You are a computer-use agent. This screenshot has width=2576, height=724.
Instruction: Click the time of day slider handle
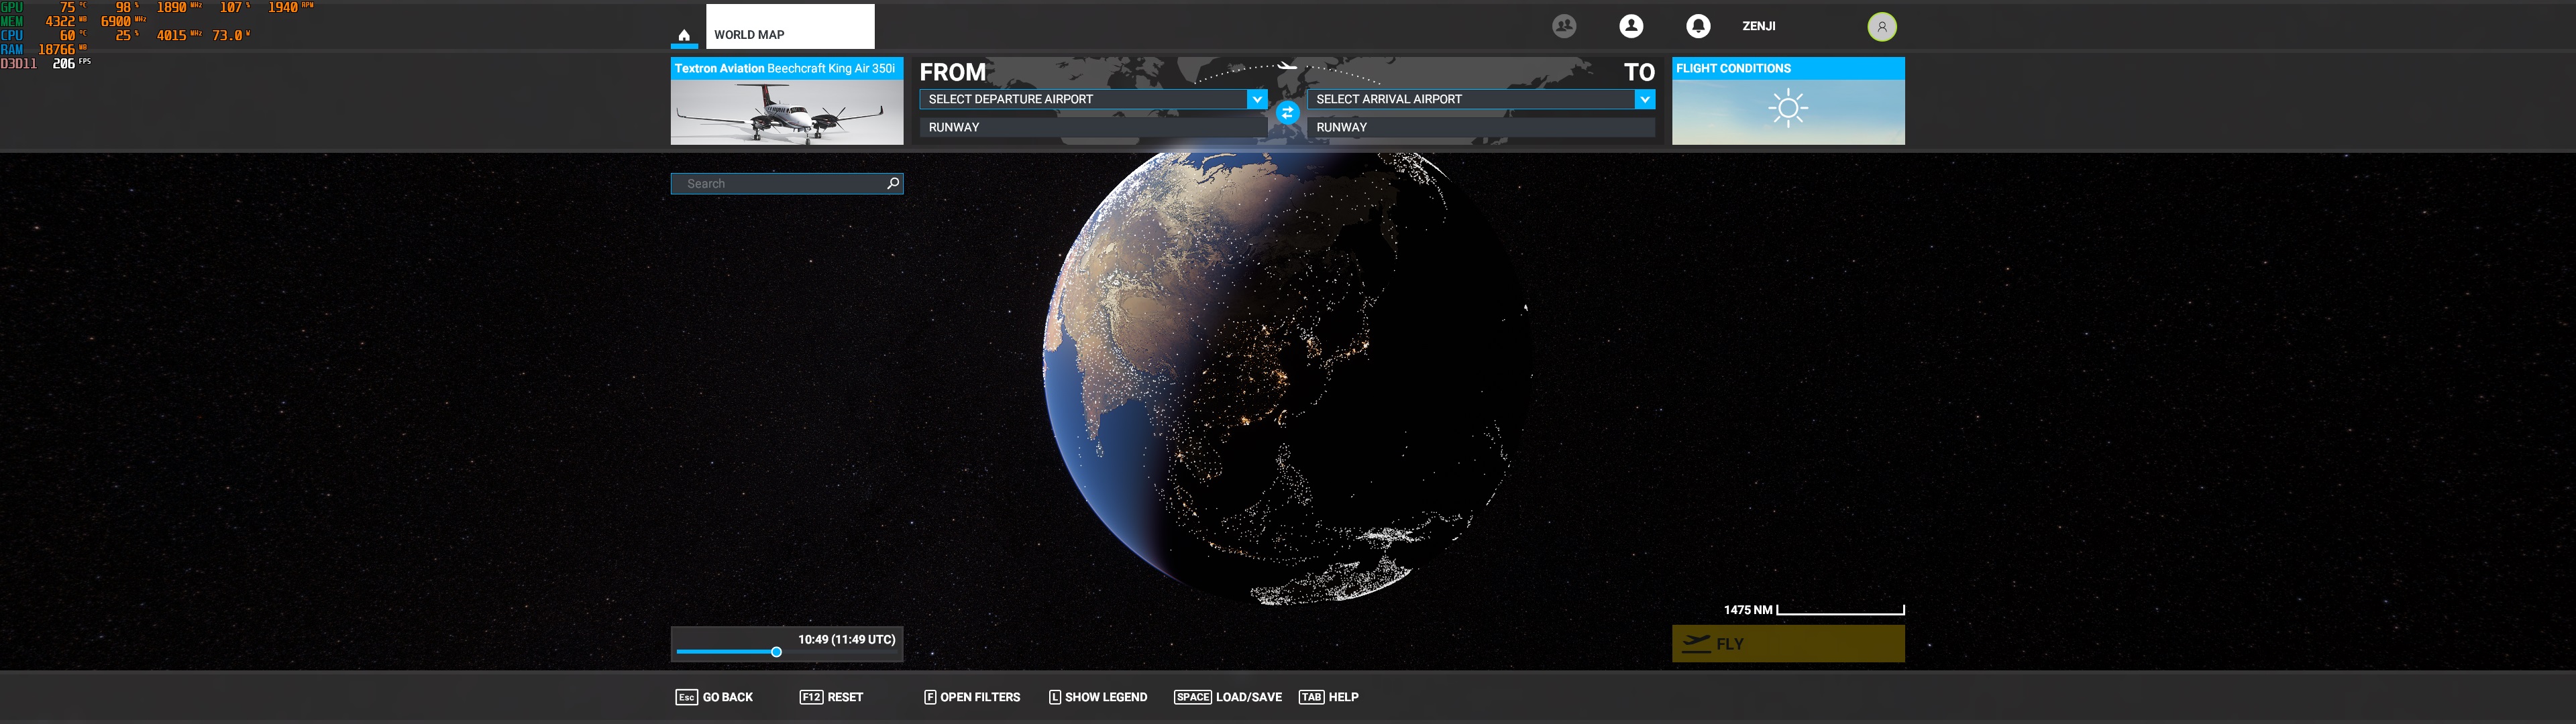(776, 652)
